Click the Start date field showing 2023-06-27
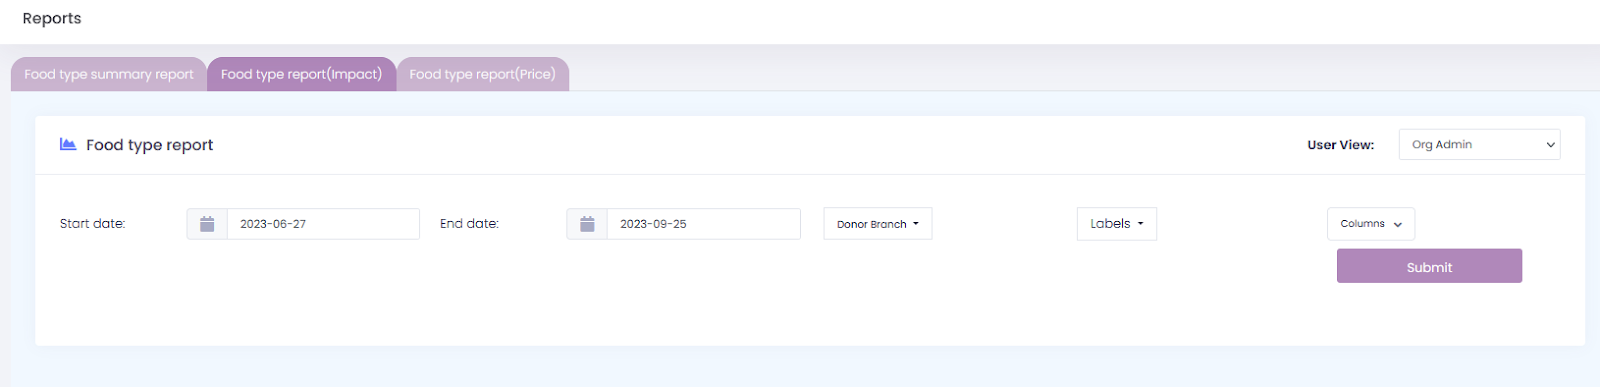The width and height of the screenshot is (1600, 387). pyautogui.click(x=323, y=224)
